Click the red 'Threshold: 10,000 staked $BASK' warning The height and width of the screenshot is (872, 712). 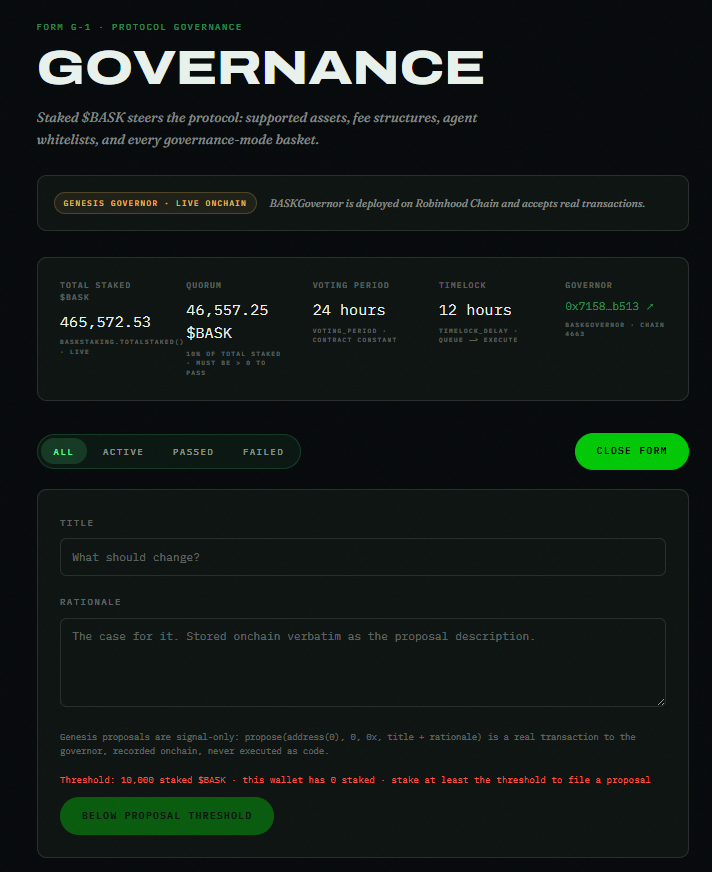point(355,780)
